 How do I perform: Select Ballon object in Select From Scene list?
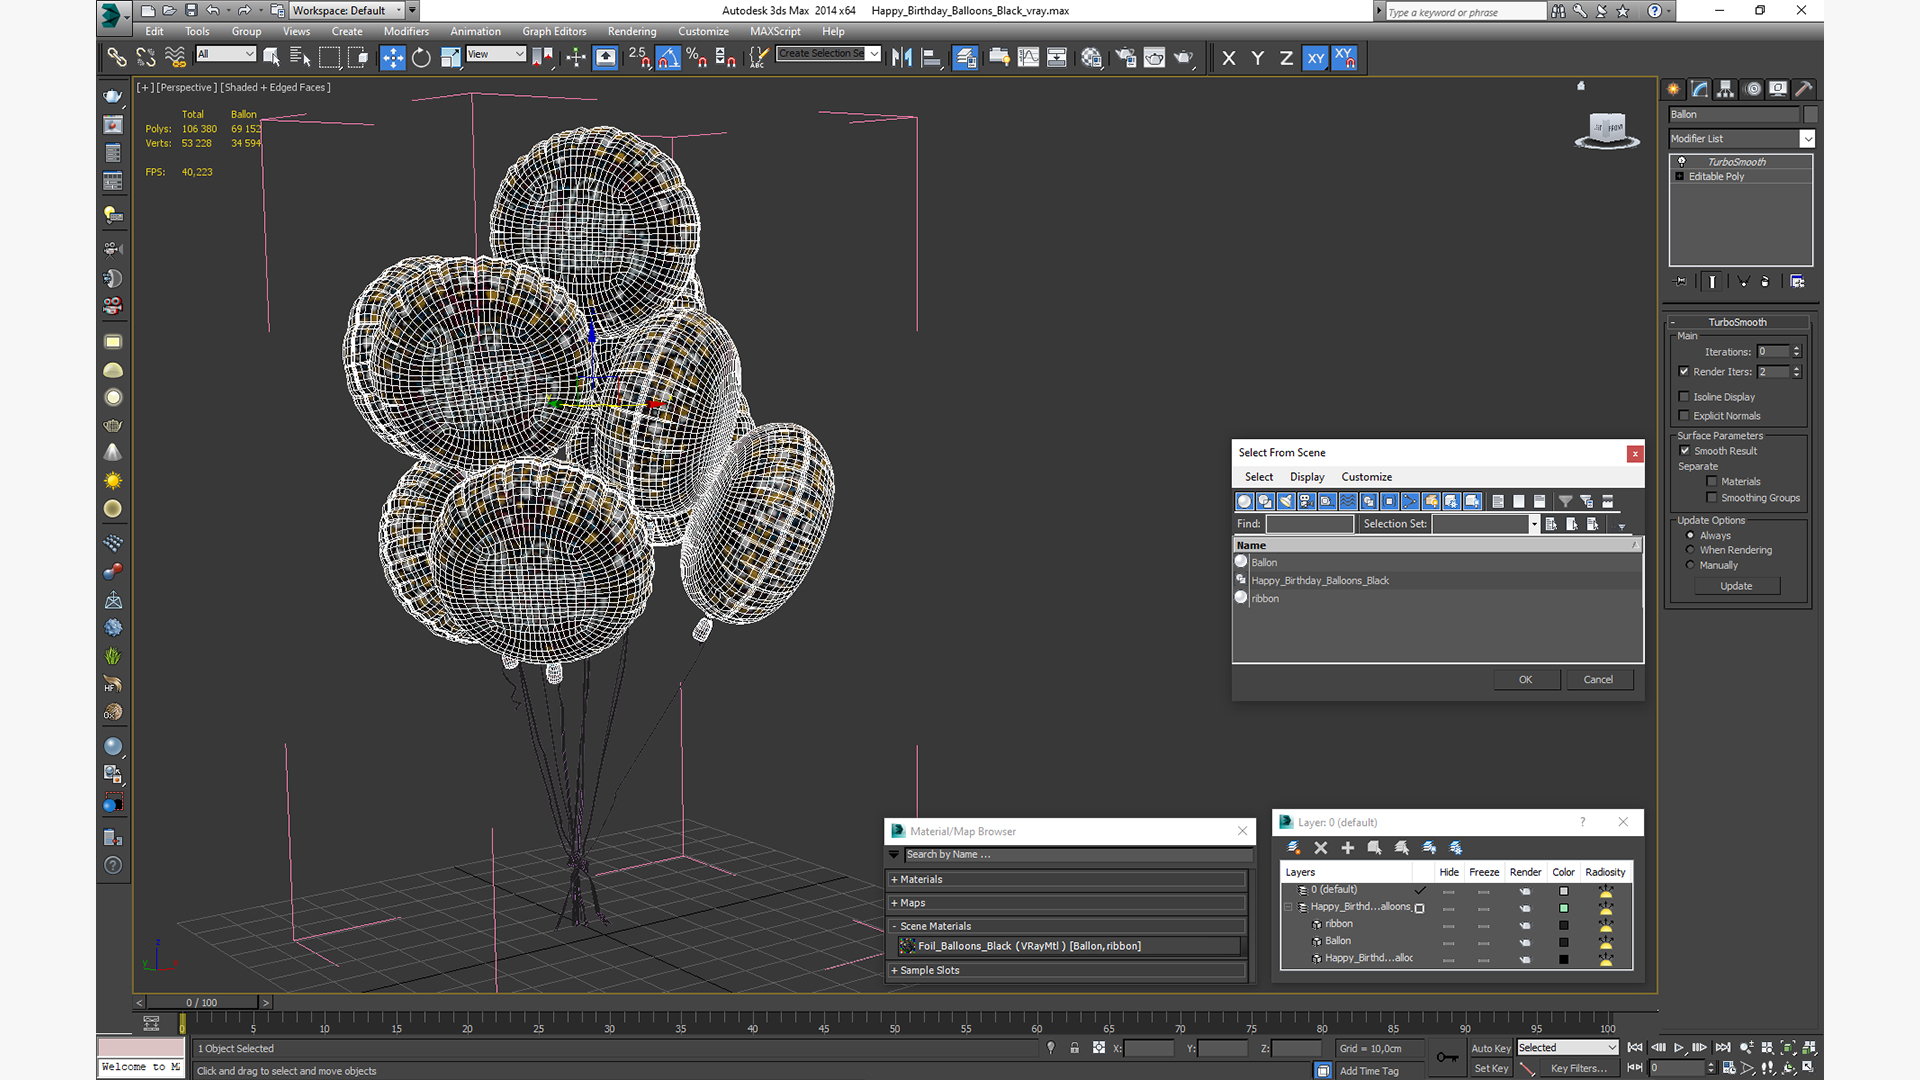pos(1263,560)
